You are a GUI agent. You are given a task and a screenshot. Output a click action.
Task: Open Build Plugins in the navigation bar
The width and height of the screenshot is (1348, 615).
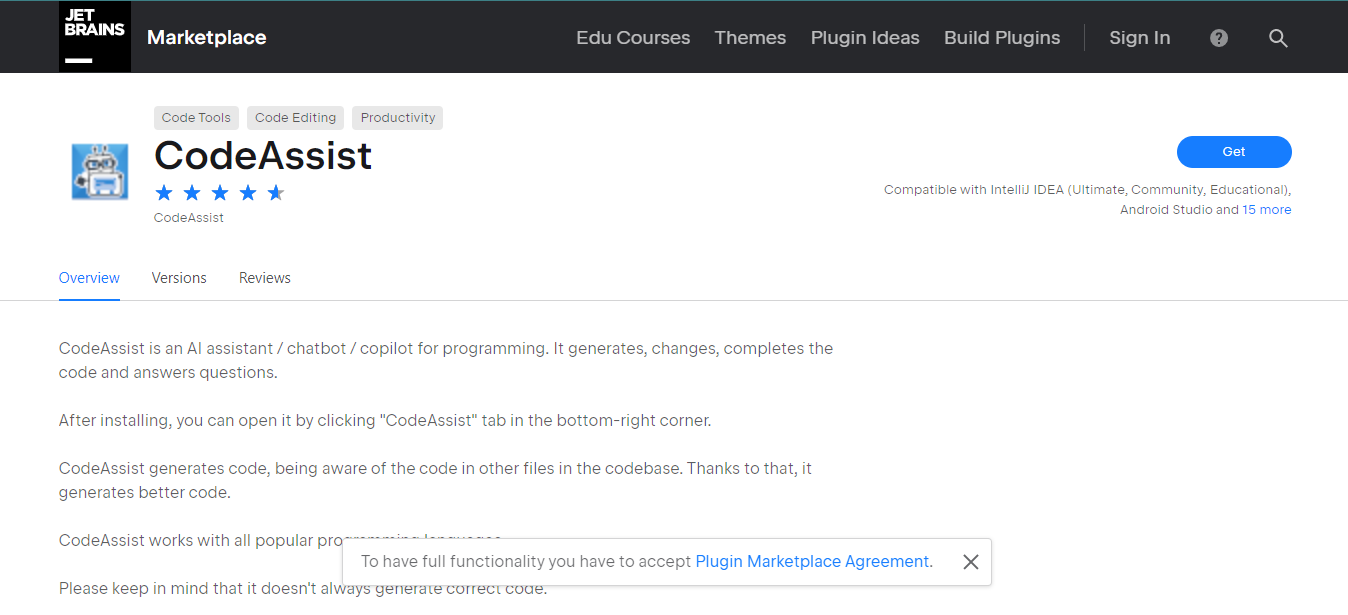pyautogui.click(x=1002, y=38)
